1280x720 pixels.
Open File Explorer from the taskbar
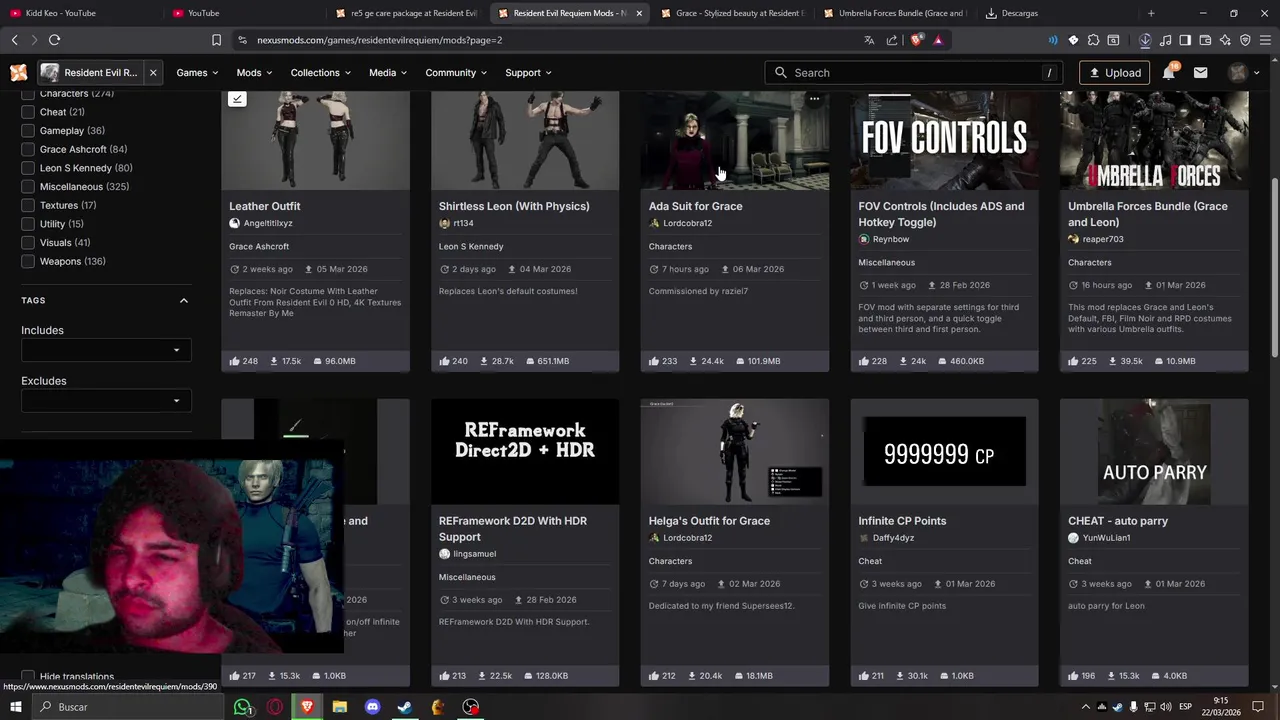tap(339, 707)
